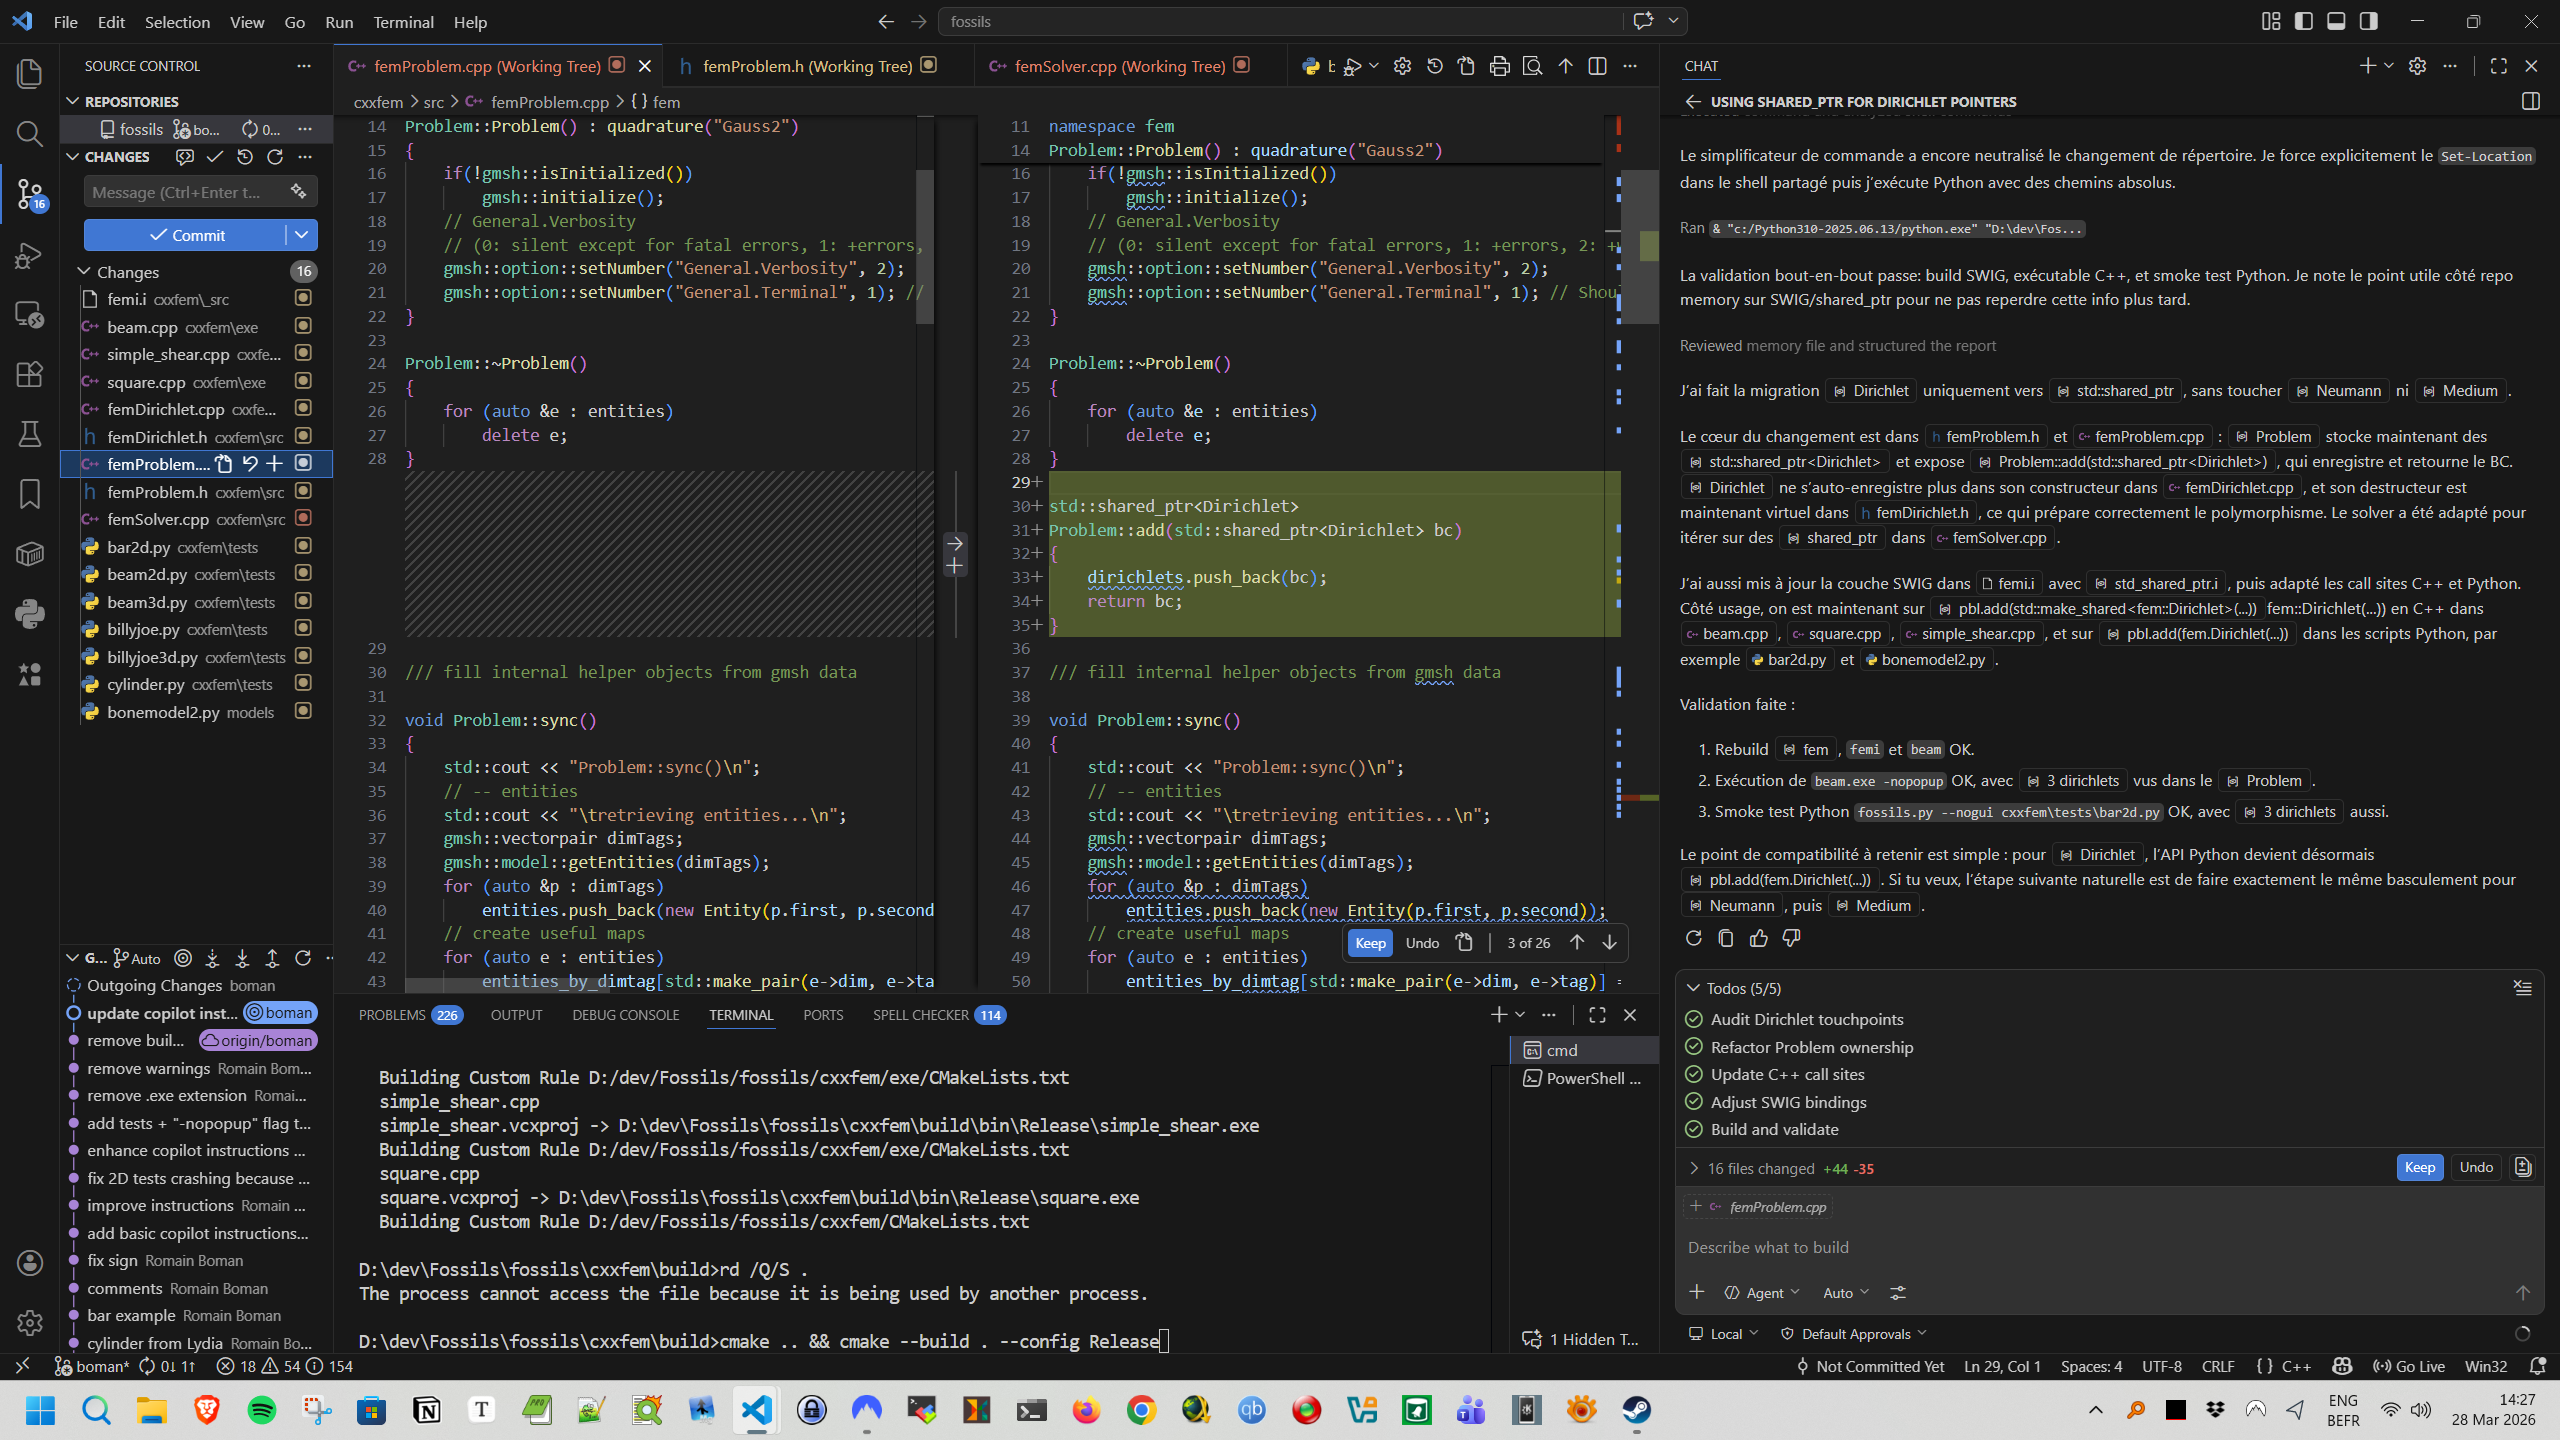The width and height of the screenshot is (2560, 1440).
Task: Click thumbs up on chat response
Action: click(x=1759, y=938)
